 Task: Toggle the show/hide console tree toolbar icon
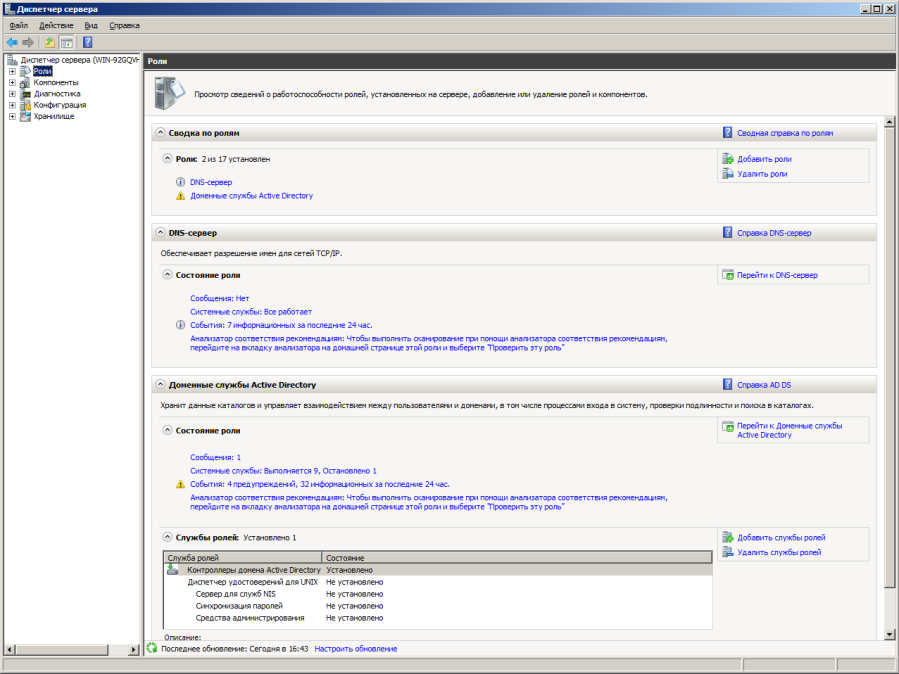pyautogui.click(x=67, y=42)
